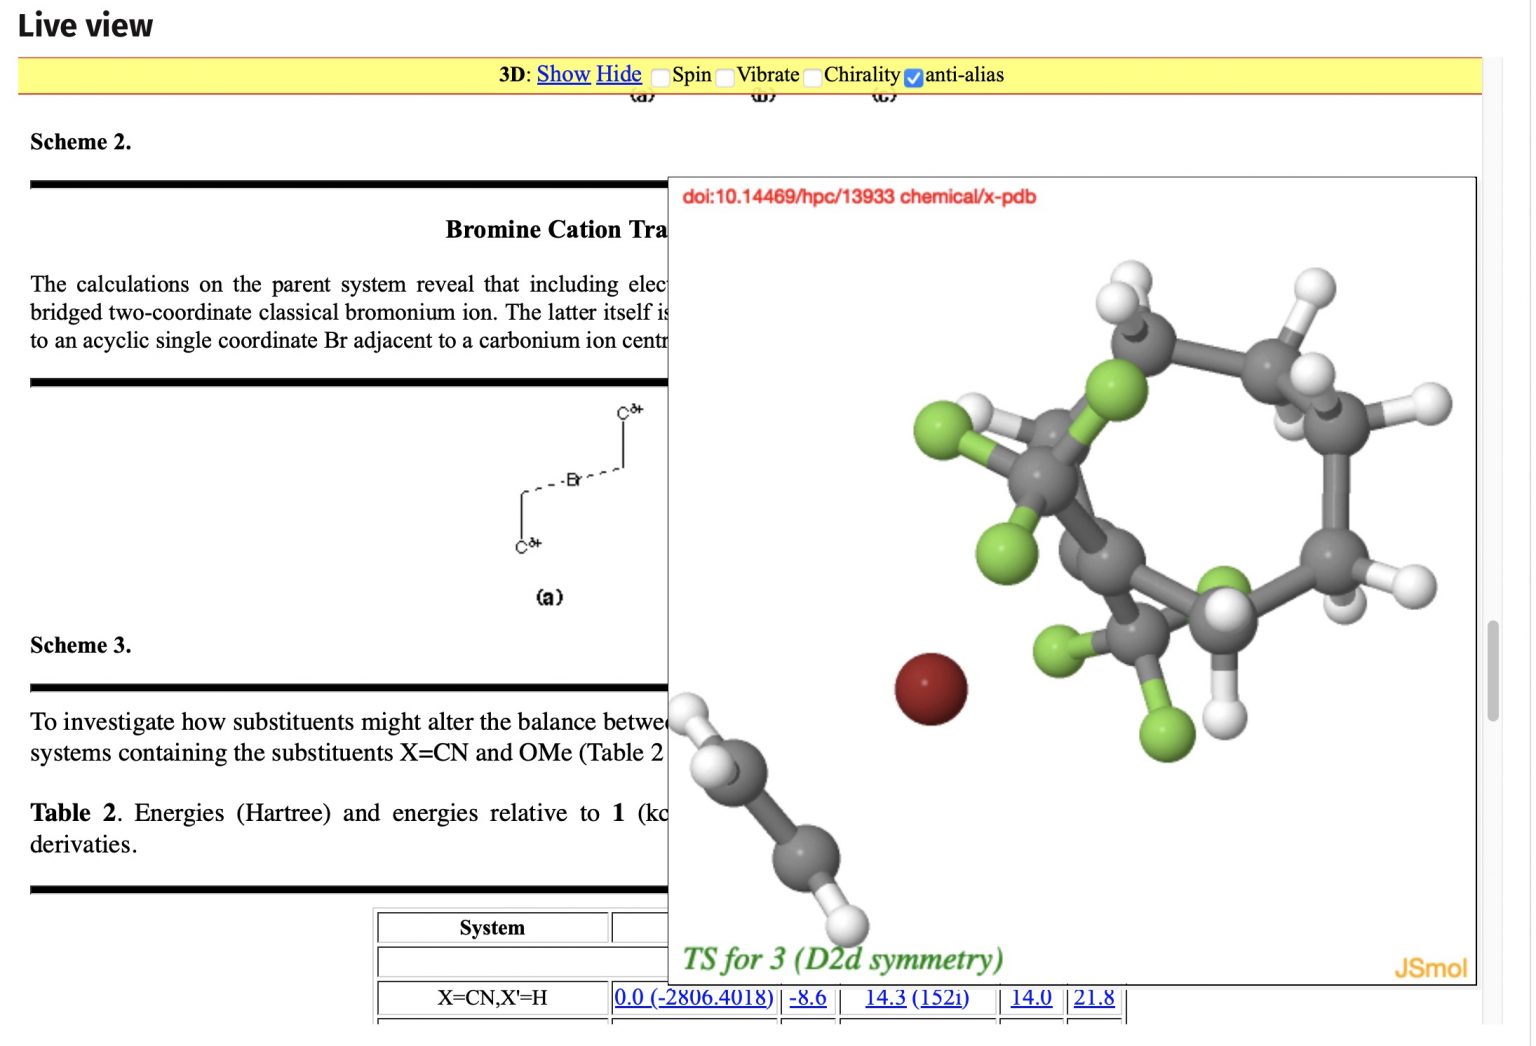Click the 0.0 (-2806.4018) energy link
The height and width of the screenshot is (1046, 1536).
point(695,997)
